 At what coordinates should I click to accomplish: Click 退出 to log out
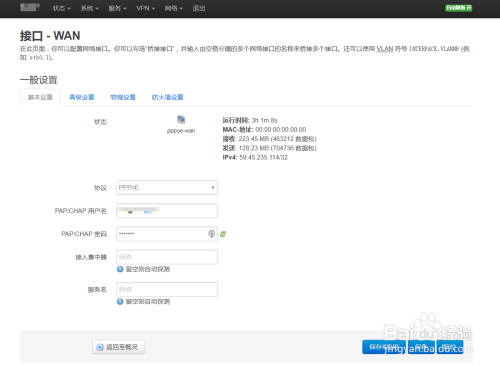(x=199, y=8)
